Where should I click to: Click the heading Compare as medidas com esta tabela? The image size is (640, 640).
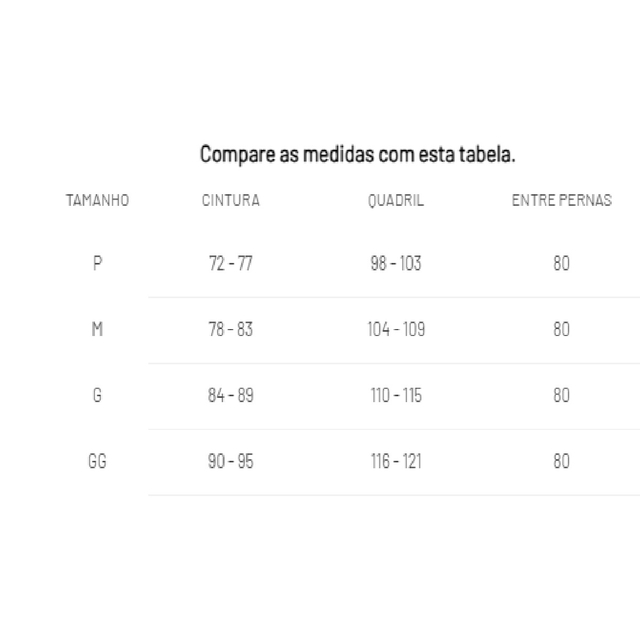(358, 154)
